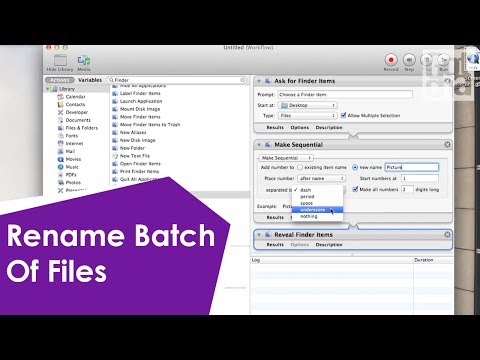Open Options under Ask for Finder Items
The height and width of the screenshot is (360, 480).
(300, 128)
